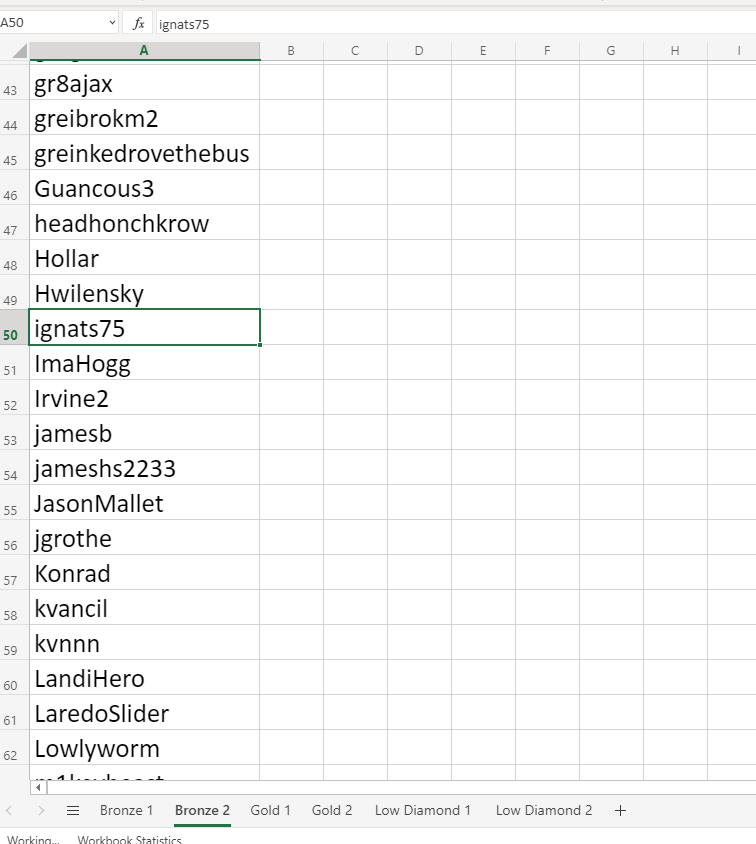The image size is (756, 844).
Task: Open the all sheets list icon
Action: point(72,810)
